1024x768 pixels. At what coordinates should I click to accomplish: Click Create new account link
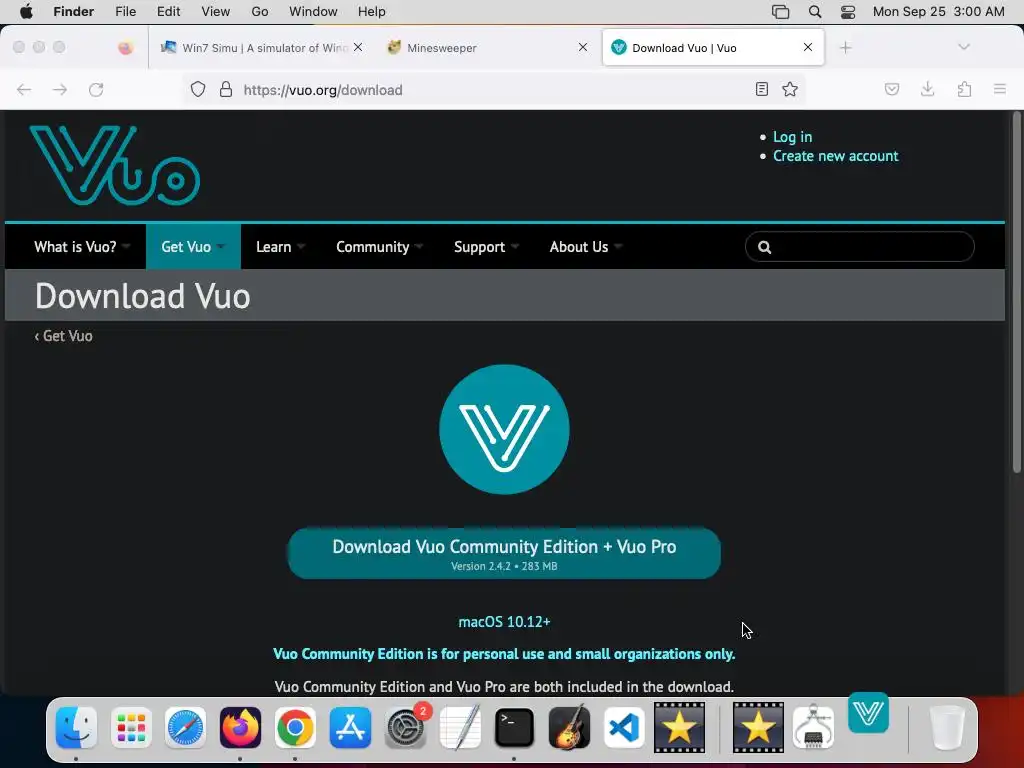coord(836,156)
